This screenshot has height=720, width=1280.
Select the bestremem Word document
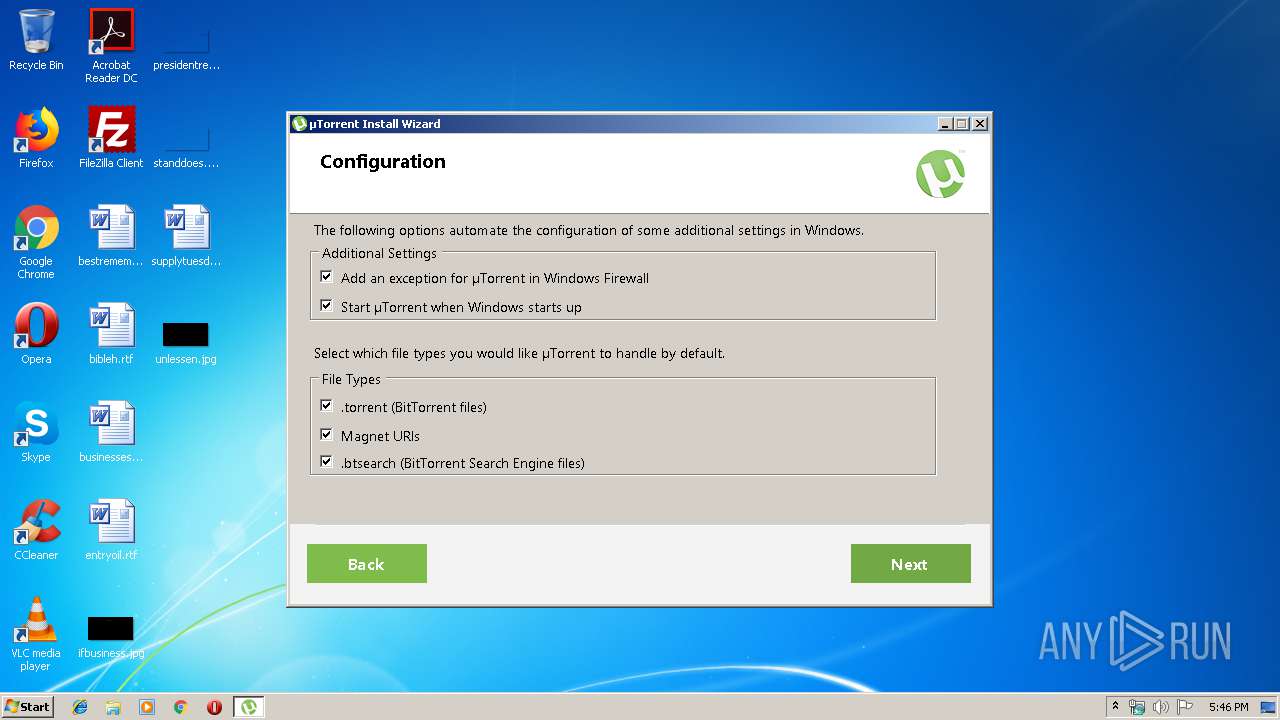tap(111, 236)
